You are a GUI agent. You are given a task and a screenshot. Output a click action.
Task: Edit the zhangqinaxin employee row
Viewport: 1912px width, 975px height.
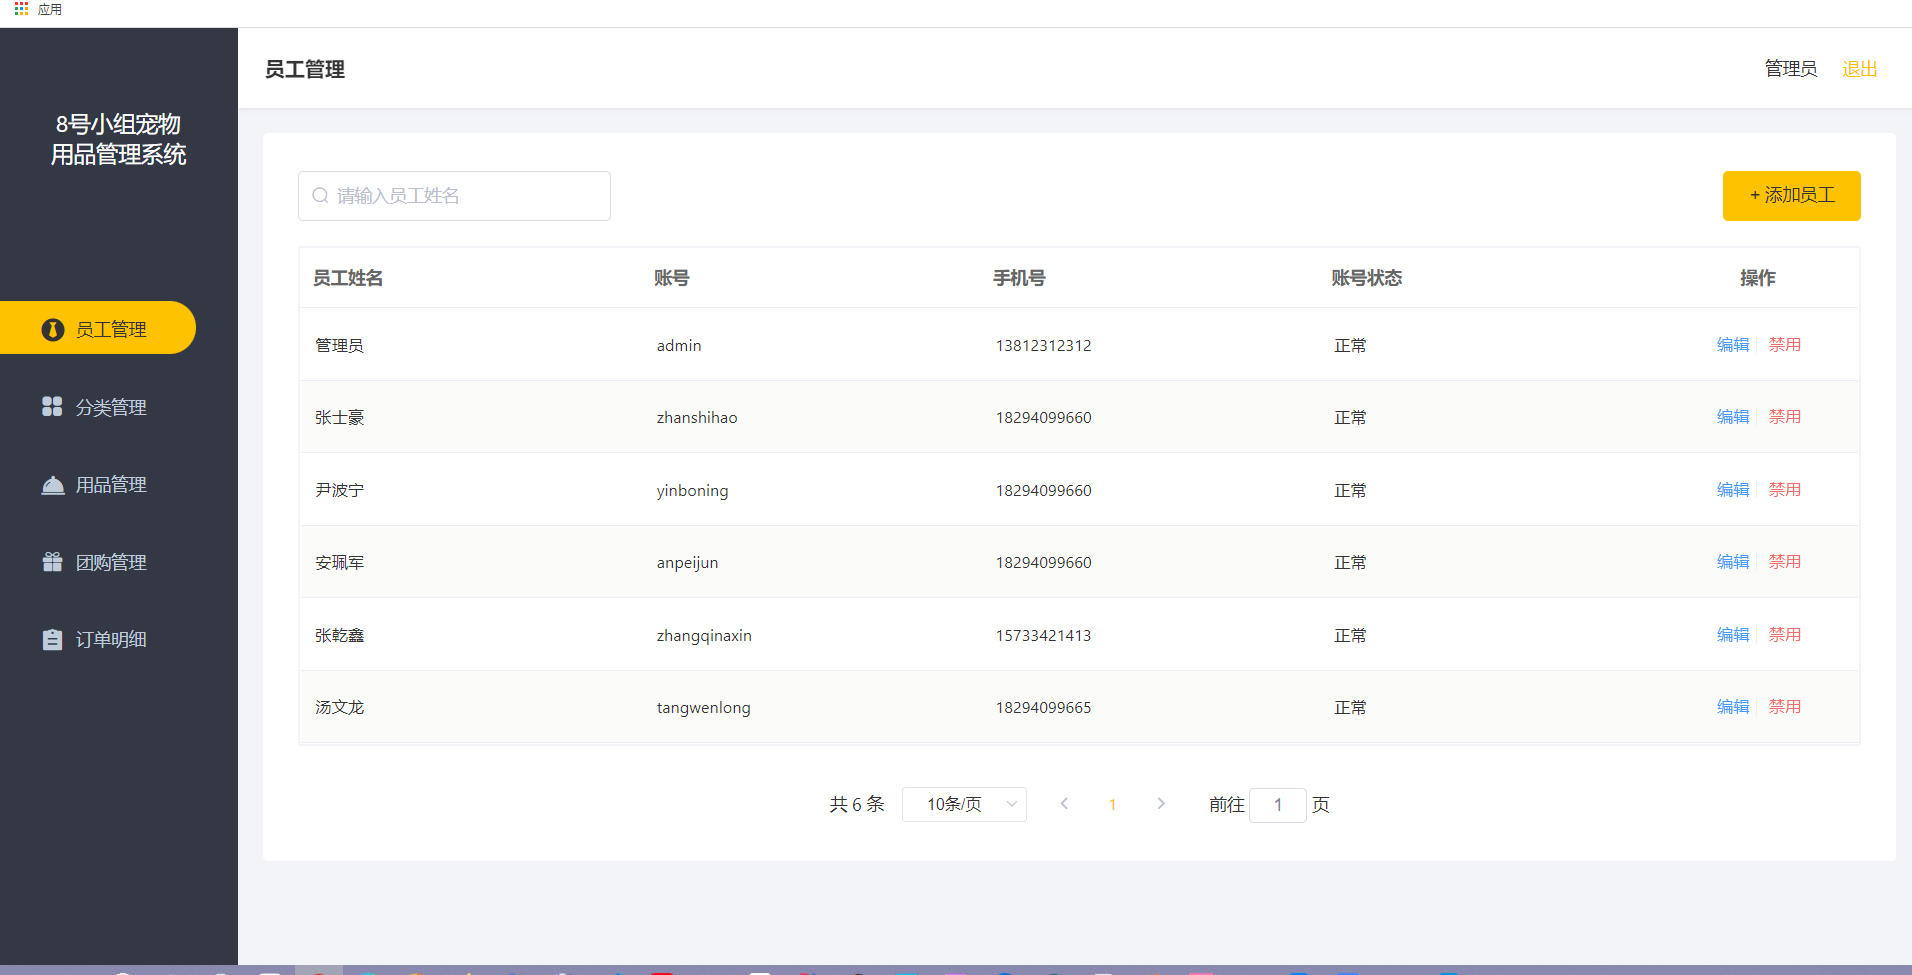(x=1733, y=635)
